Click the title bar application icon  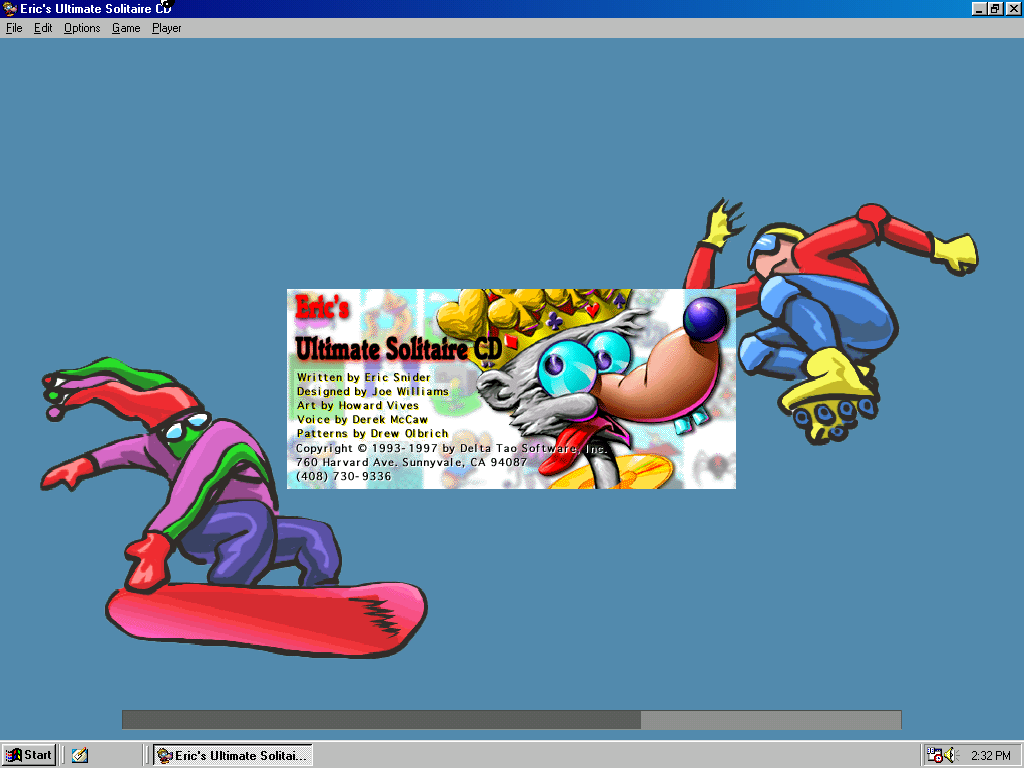[9, 8]
